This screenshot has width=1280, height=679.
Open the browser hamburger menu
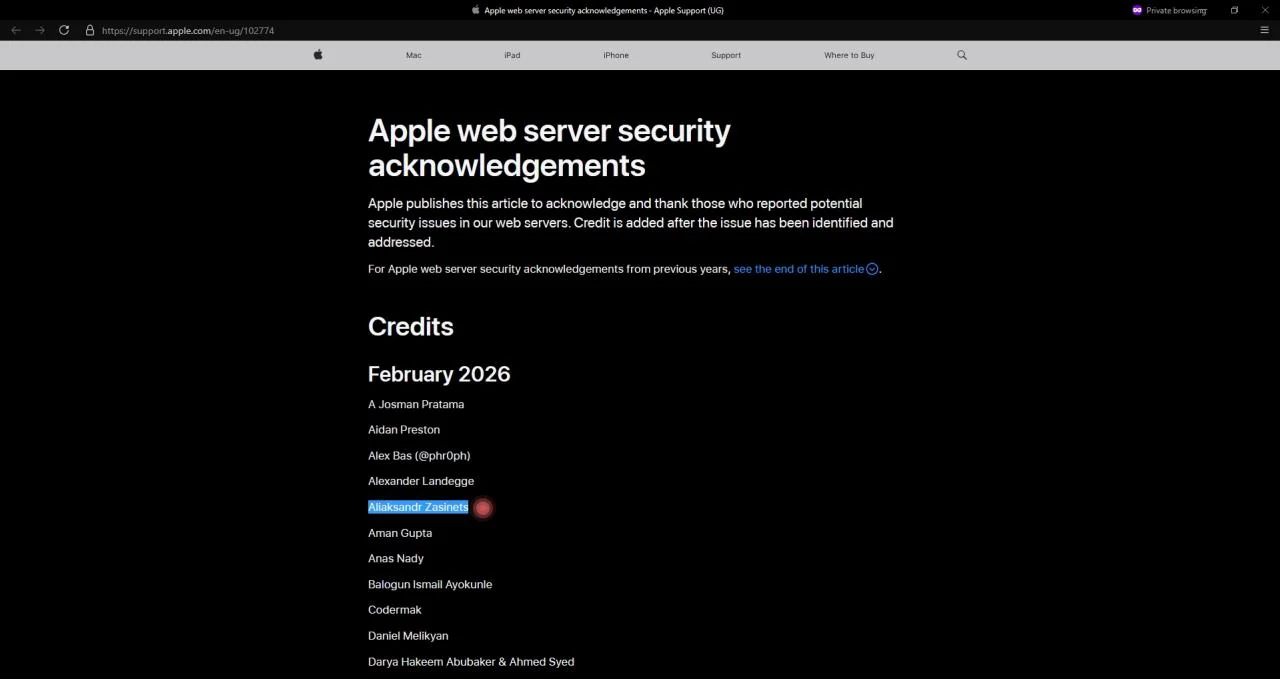pos(1264,30)
